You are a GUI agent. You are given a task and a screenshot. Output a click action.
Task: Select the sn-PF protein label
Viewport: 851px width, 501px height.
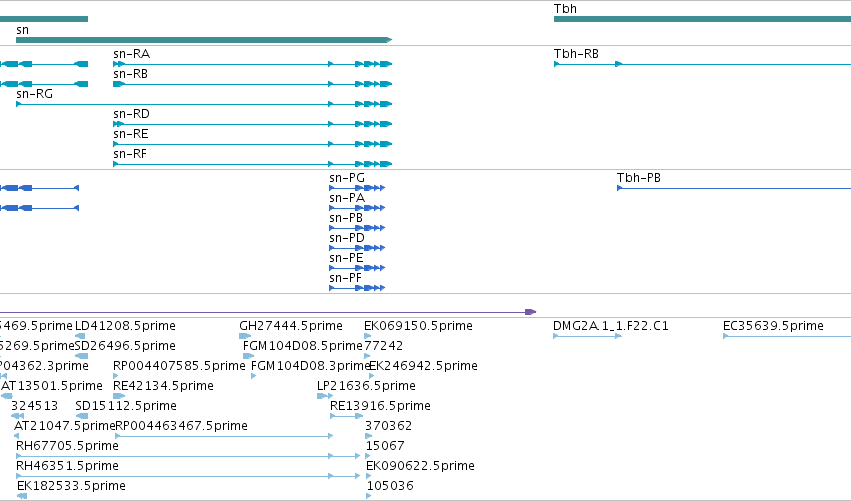point(345,278)
